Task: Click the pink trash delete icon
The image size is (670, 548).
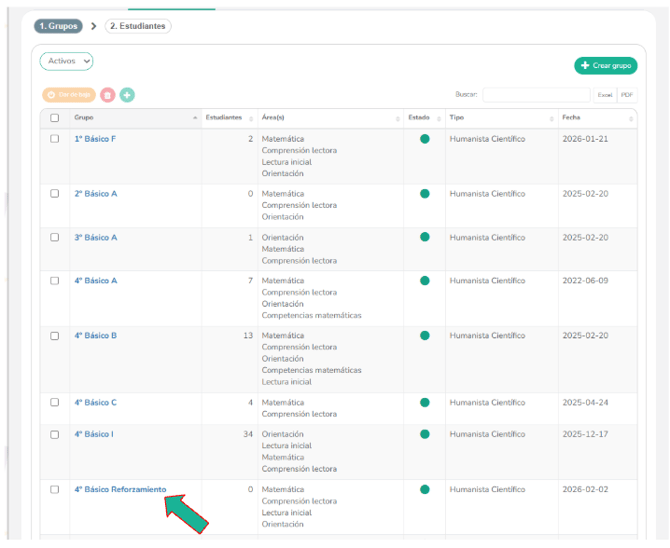Action: click(x=108, y=95)
